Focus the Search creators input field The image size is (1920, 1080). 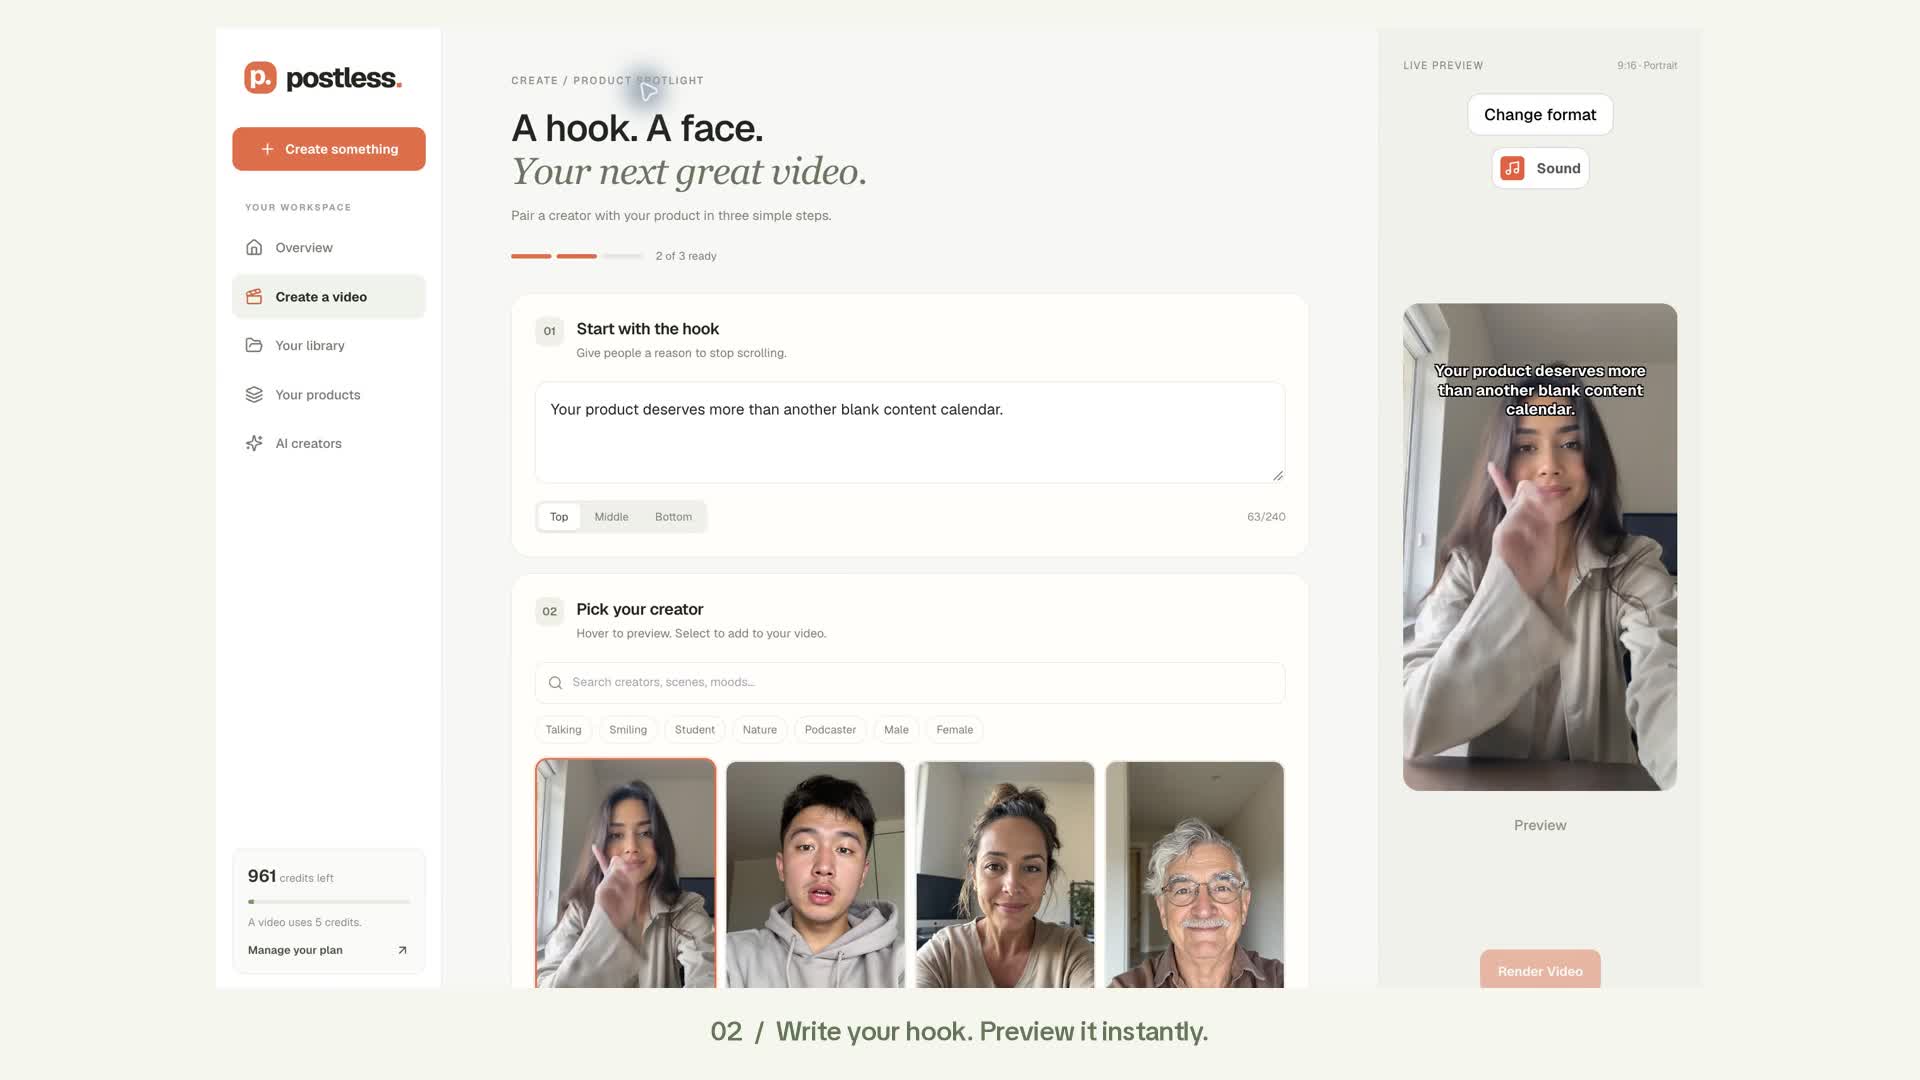tap(910, 683)
